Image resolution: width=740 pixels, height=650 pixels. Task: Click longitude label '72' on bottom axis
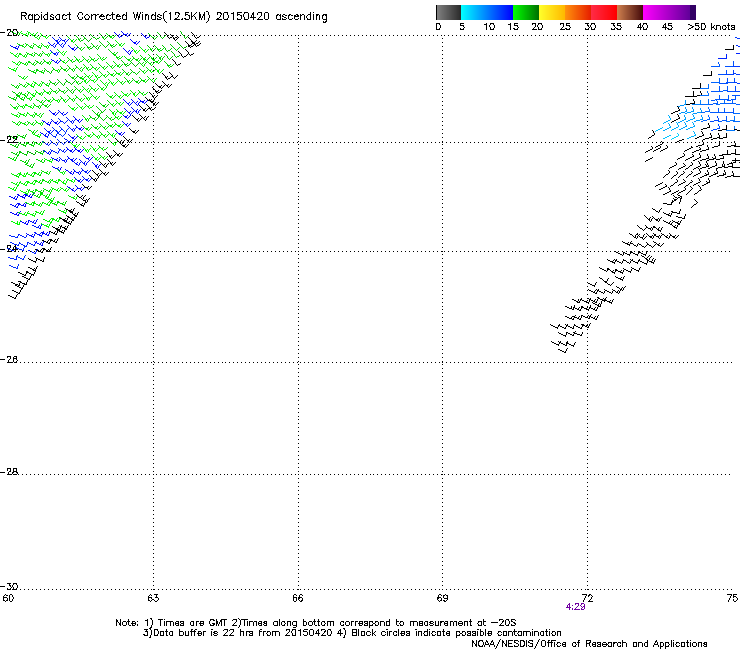click(587, 599)
